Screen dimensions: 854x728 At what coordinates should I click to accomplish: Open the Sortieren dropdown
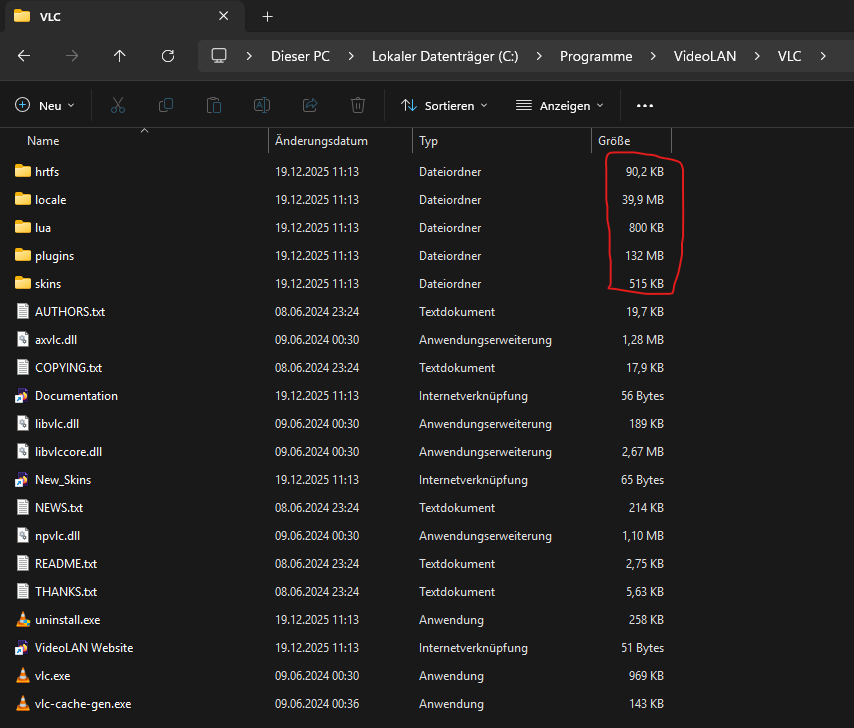pos(444,106)
